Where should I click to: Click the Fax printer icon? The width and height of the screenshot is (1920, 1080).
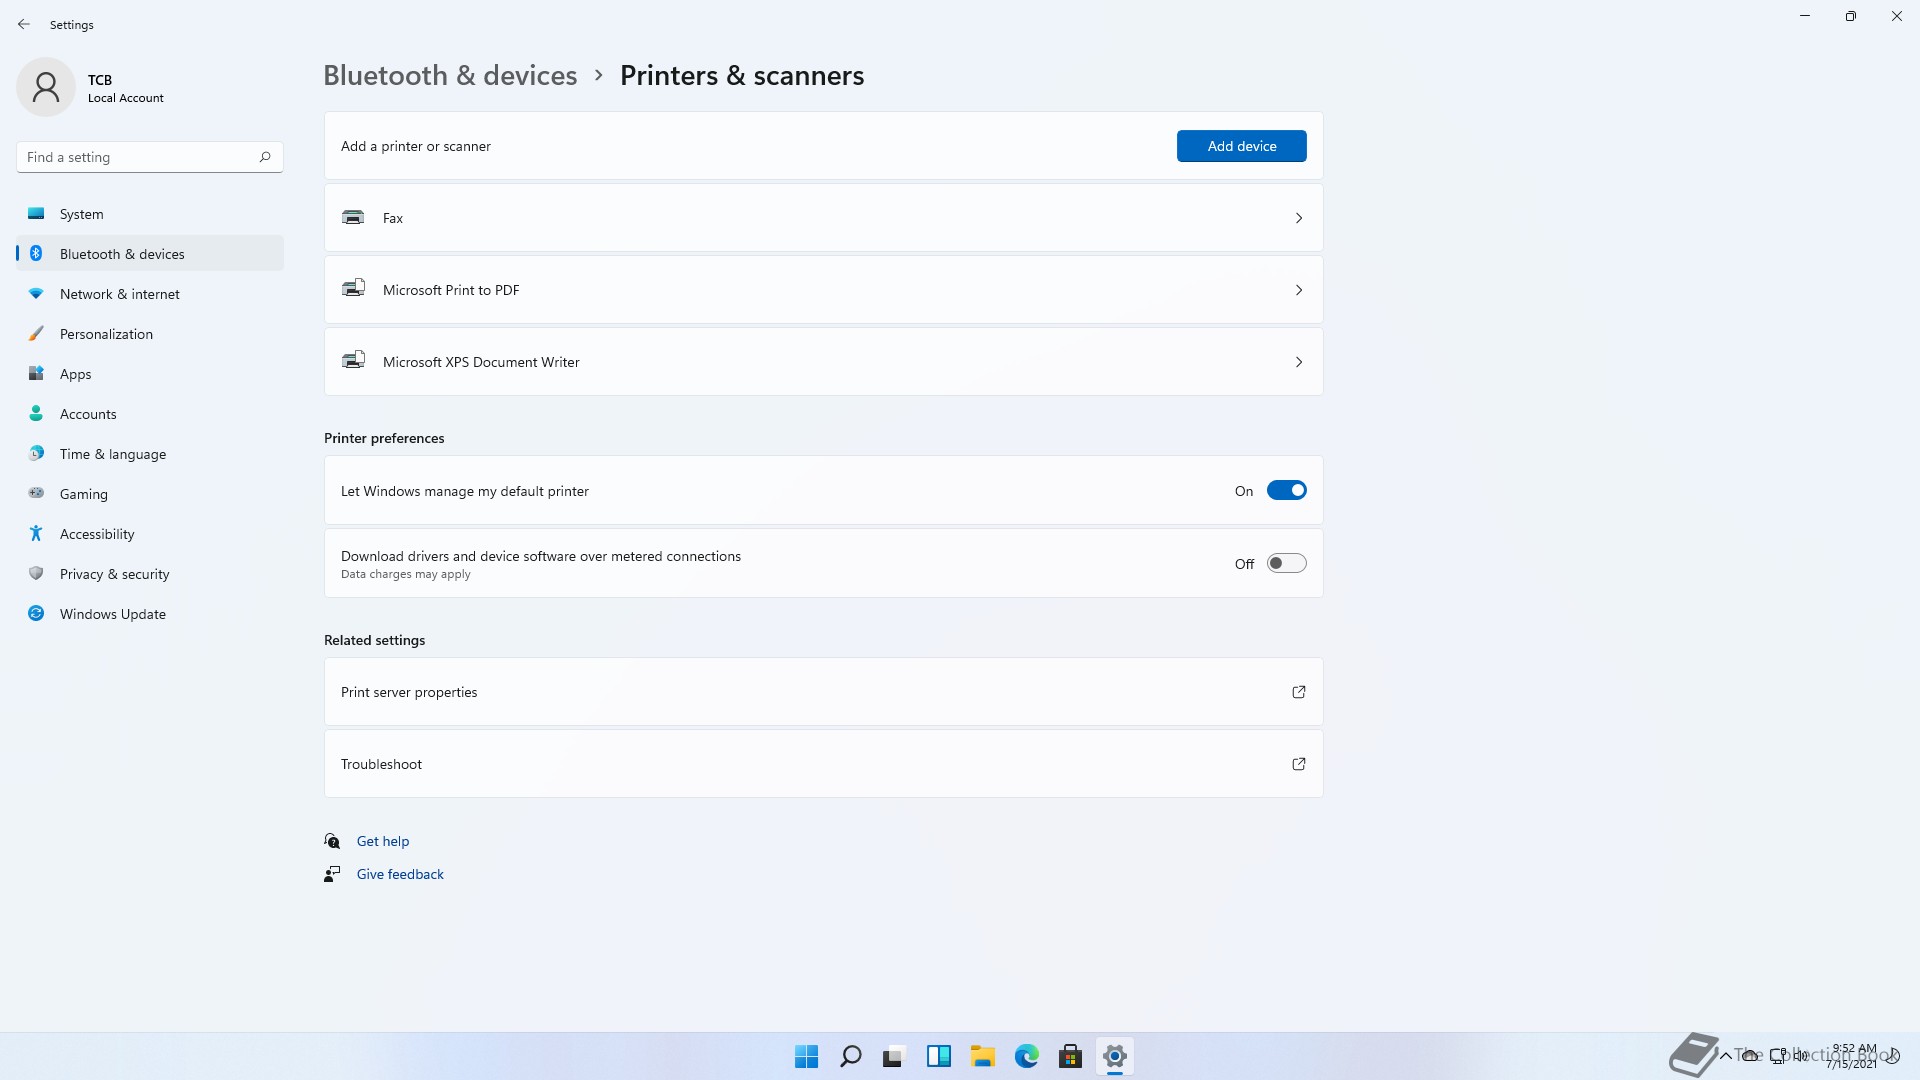tap(353, 217)
